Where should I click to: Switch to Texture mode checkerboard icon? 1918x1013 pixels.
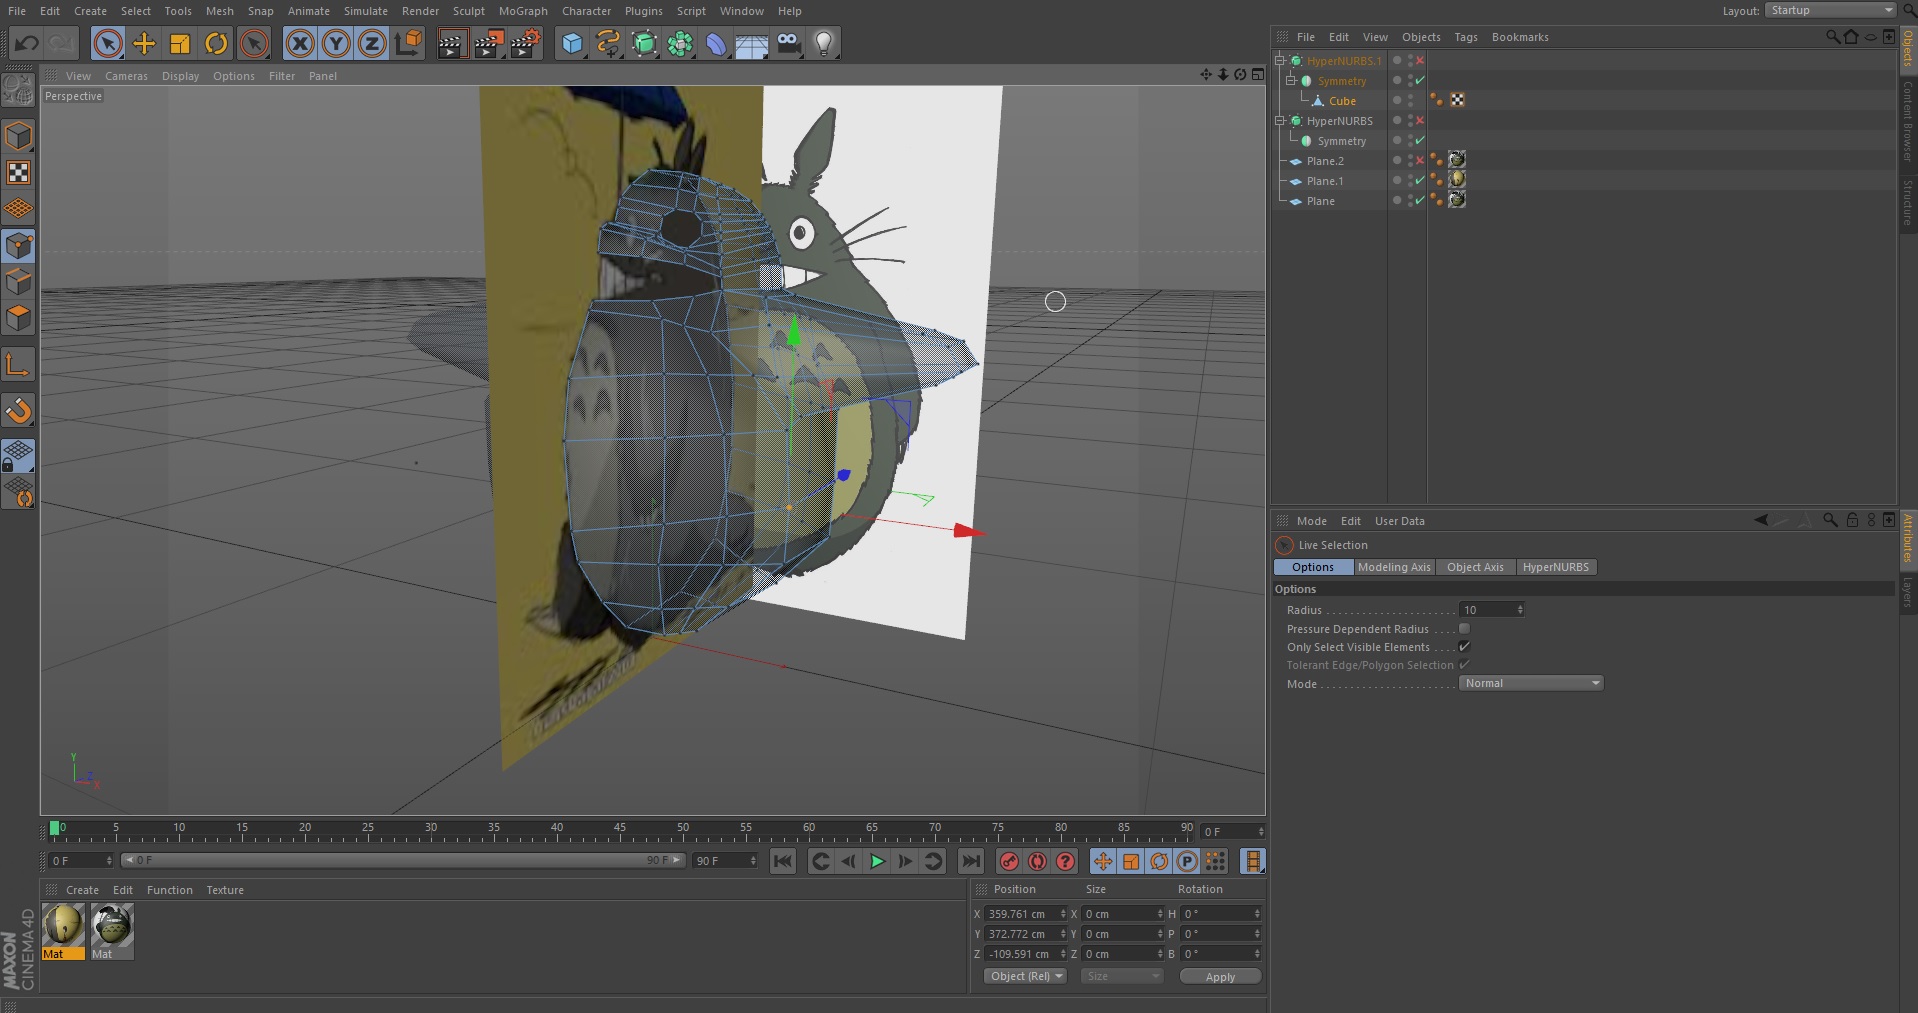point(18,173)
